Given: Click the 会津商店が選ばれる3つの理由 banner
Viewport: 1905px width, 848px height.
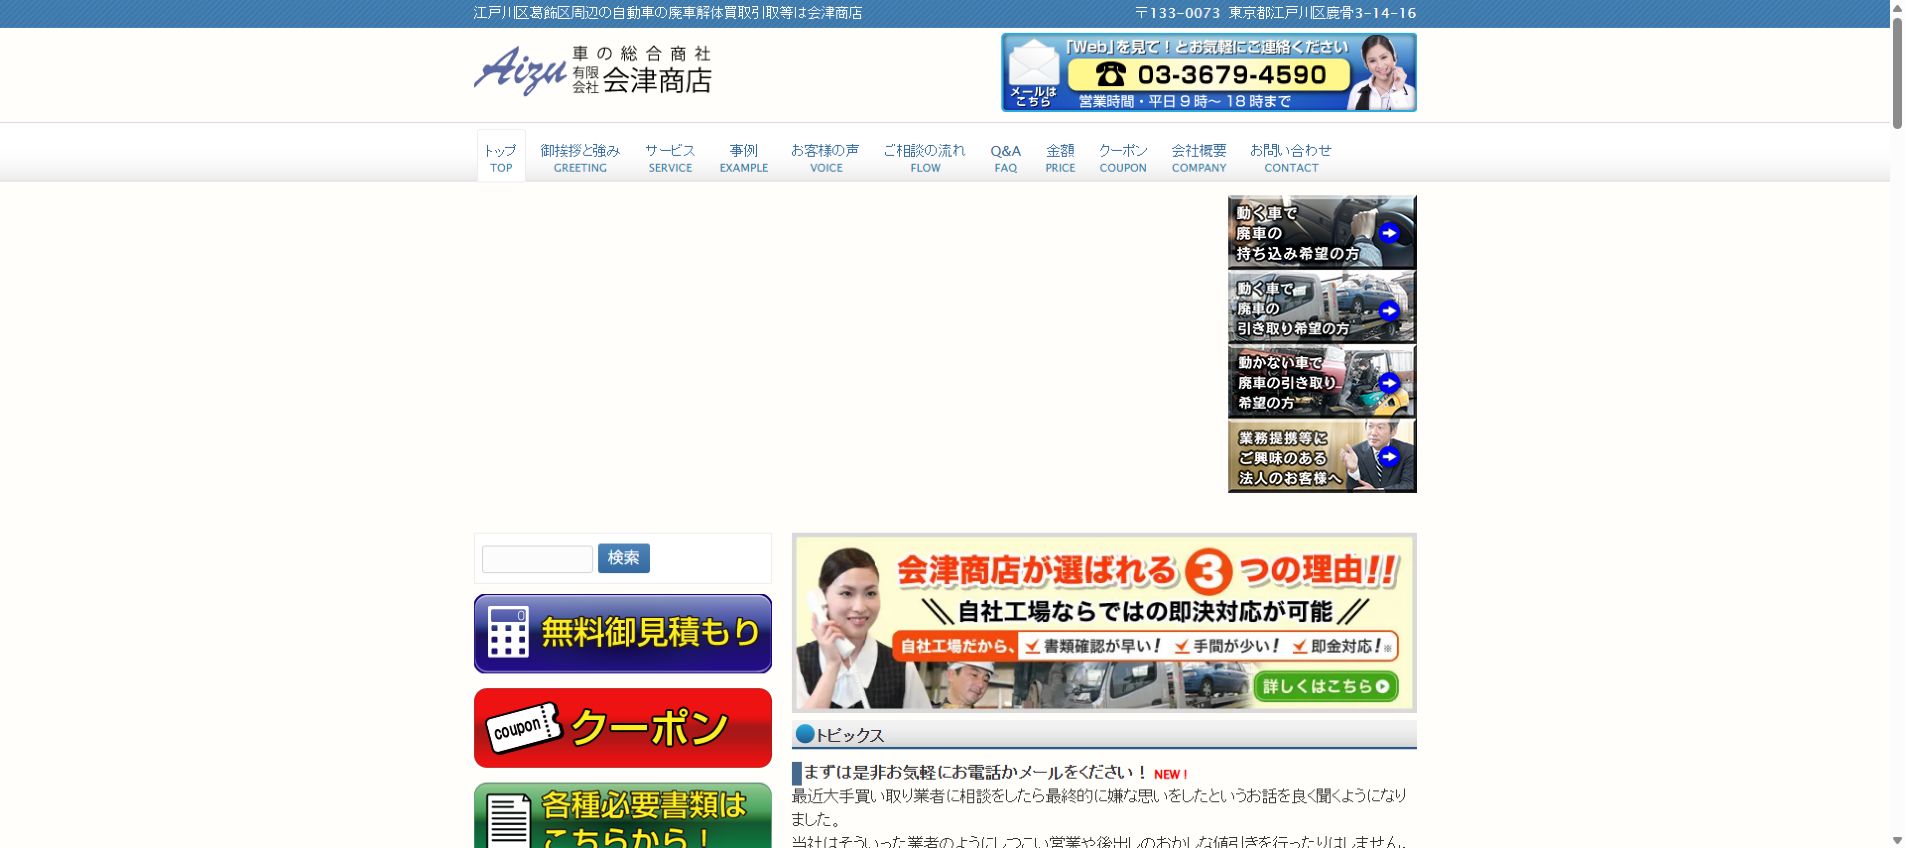Looking at the screenshot, I should [1104, 623].
